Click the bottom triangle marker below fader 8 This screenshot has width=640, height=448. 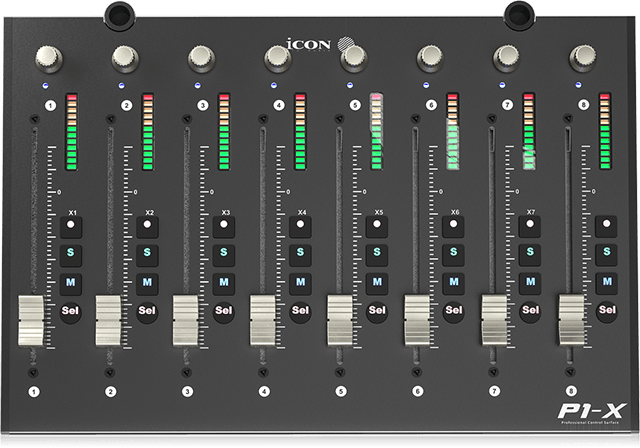[x=570, y=372]
